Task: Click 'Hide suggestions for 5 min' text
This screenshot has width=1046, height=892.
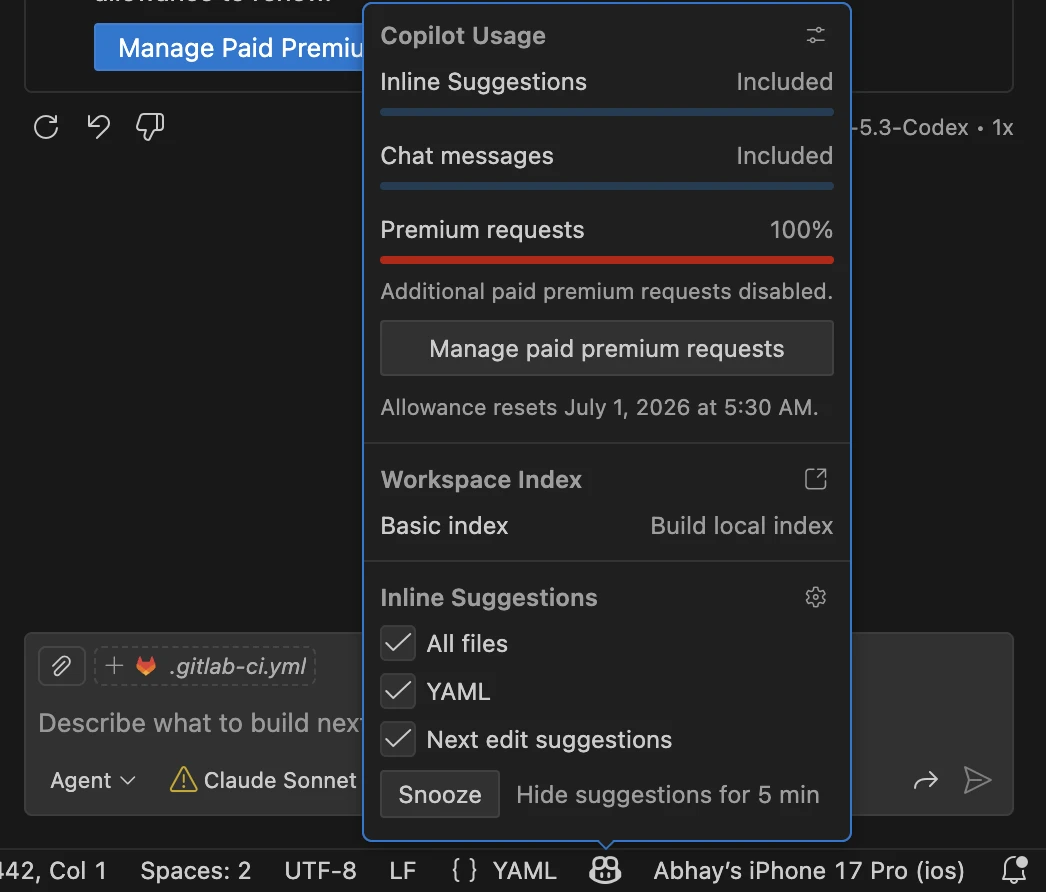Action: 668,795
